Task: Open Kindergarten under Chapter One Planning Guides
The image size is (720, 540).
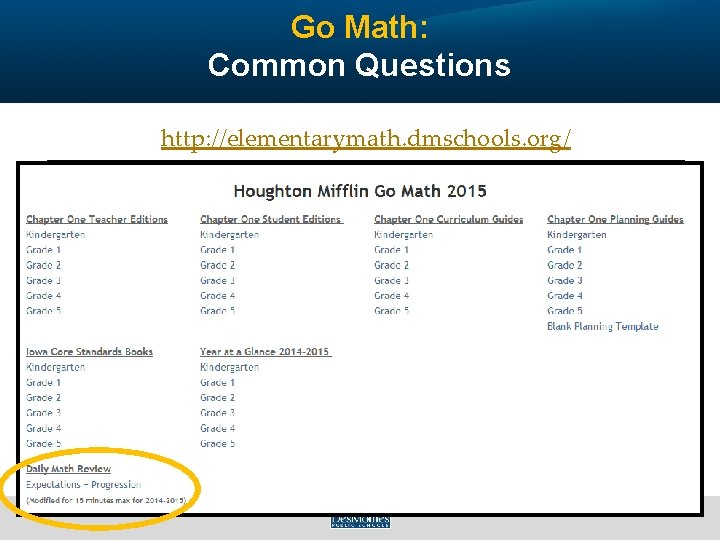Action: point(577,235)
